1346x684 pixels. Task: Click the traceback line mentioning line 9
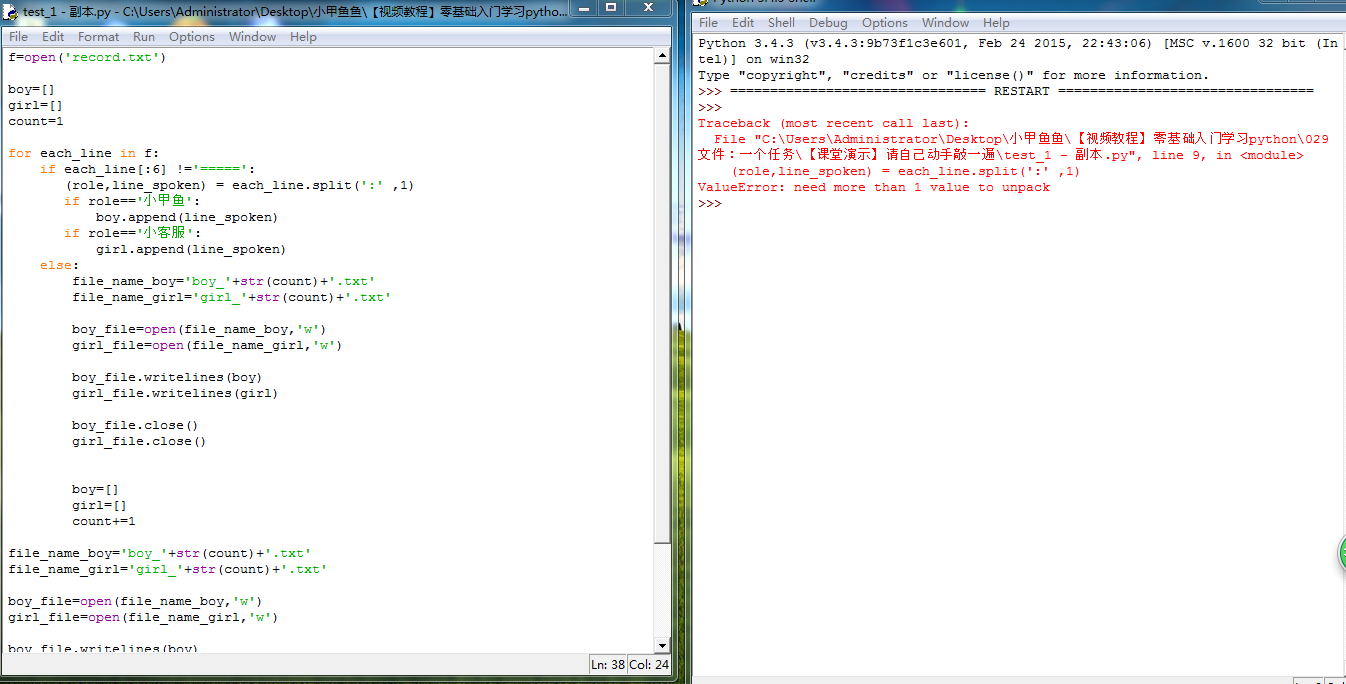click(x=1000, y=155)
